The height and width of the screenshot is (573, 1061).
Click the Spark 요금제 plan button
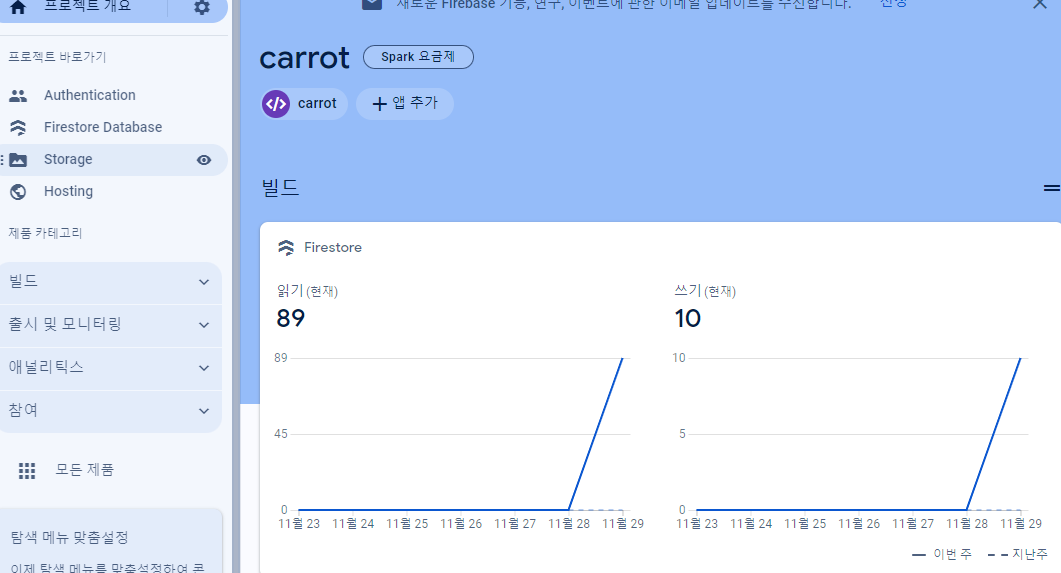[x=418, y=57]
